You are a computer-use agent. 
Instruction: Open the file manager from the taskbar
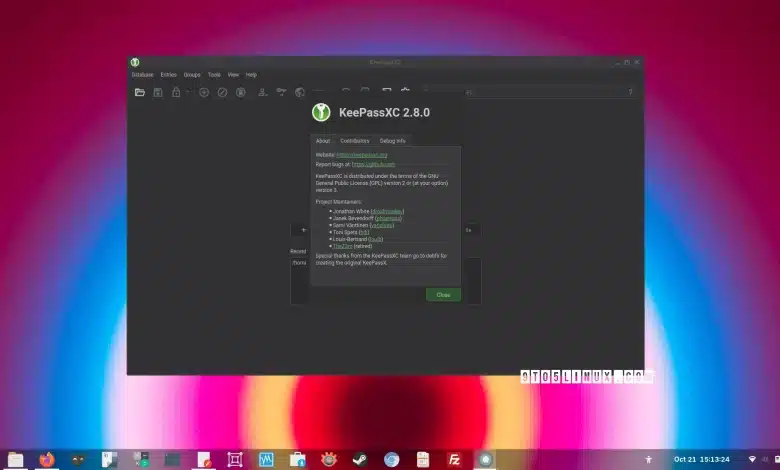coord(15,460)
